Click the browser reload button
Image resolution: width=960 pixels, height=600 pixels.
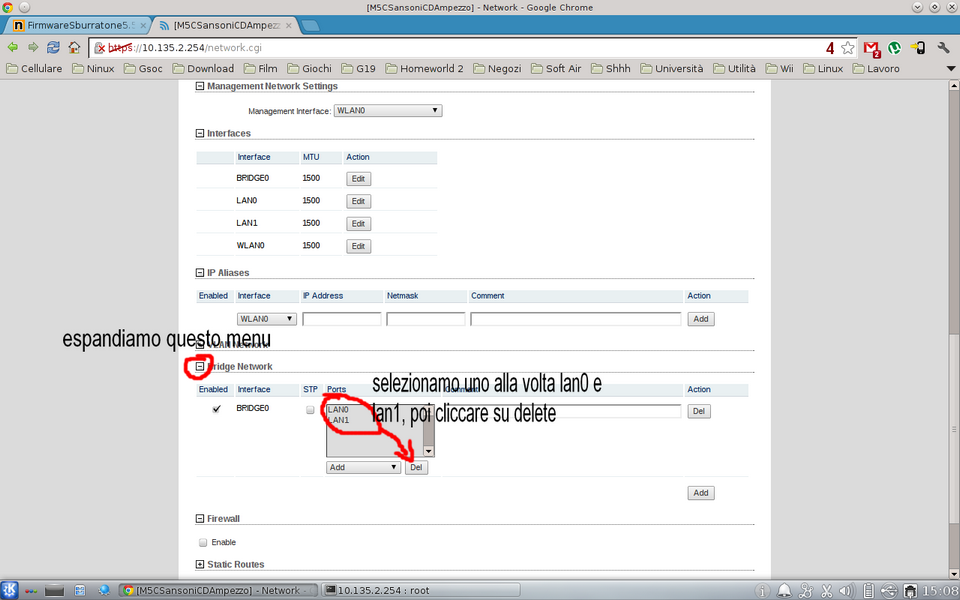[53, 47]
